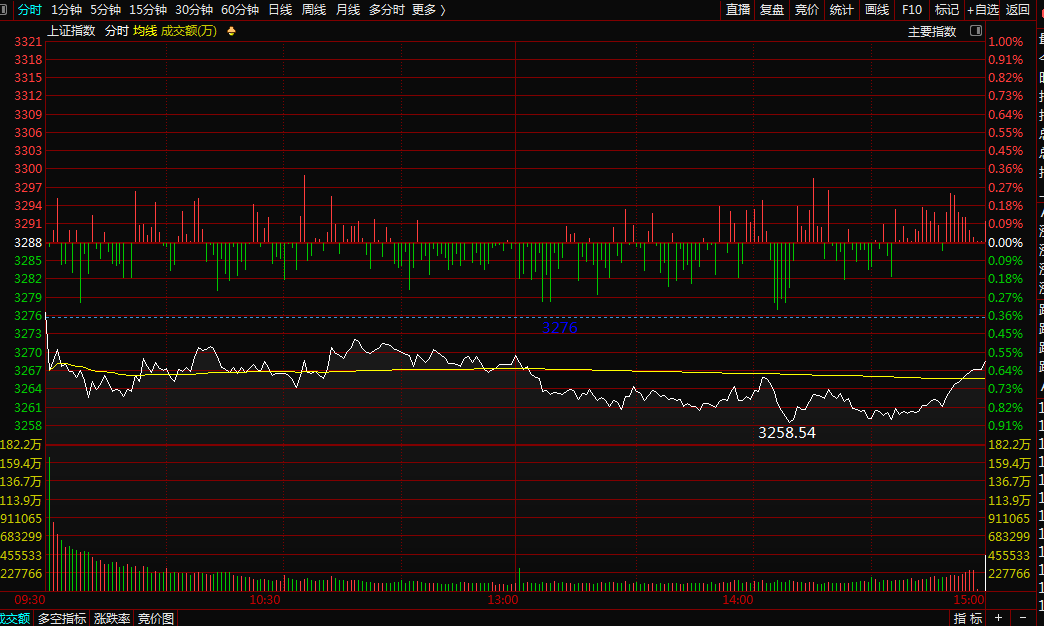1044x626 pixels.
Task: Add stock via +自选 button
Action: [982, 10]
